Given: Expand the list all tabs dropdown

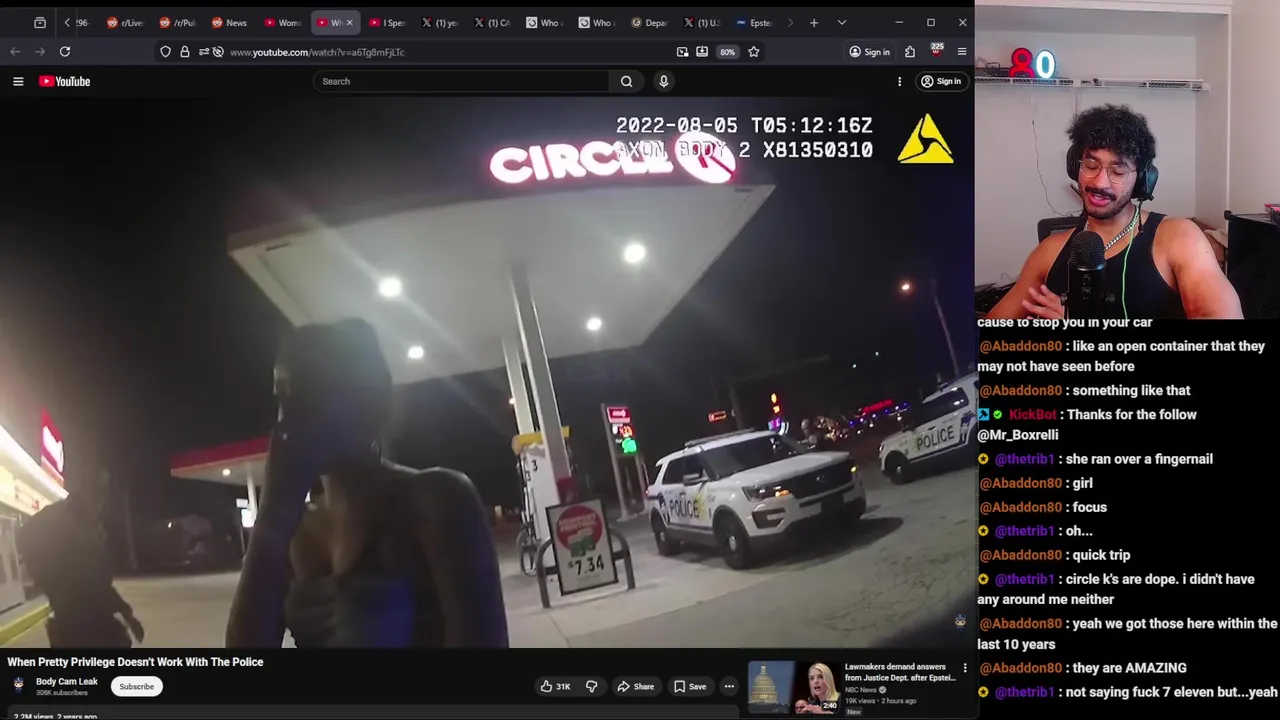Looking at the screenshot, I should (x=842, y=22).
